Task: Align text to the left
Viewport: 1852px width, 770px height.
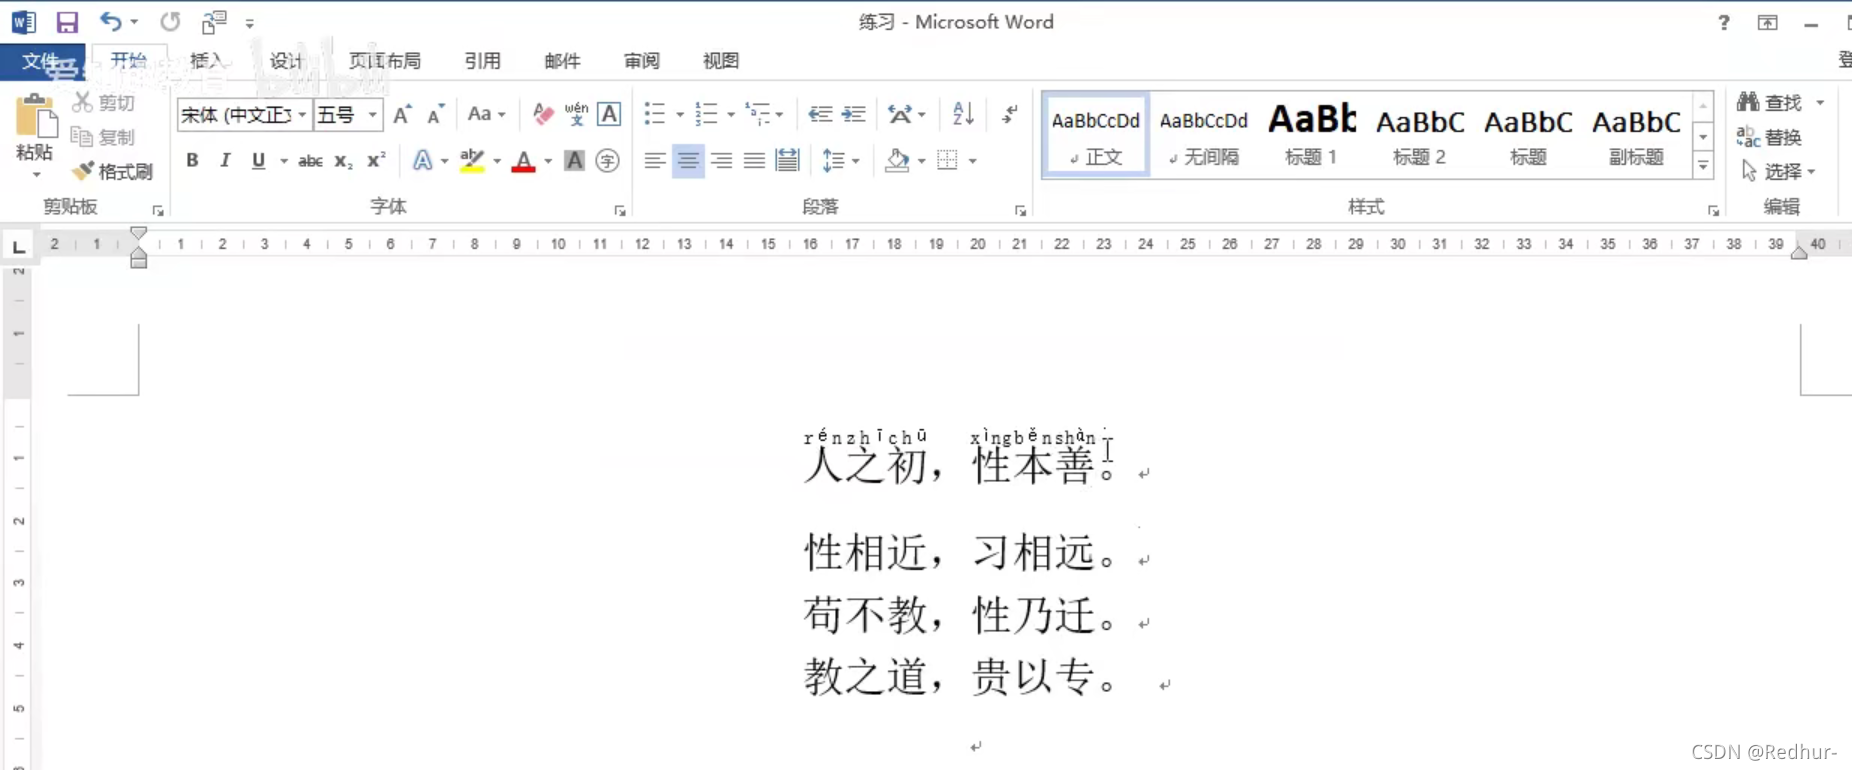Action: pos(654,160)
